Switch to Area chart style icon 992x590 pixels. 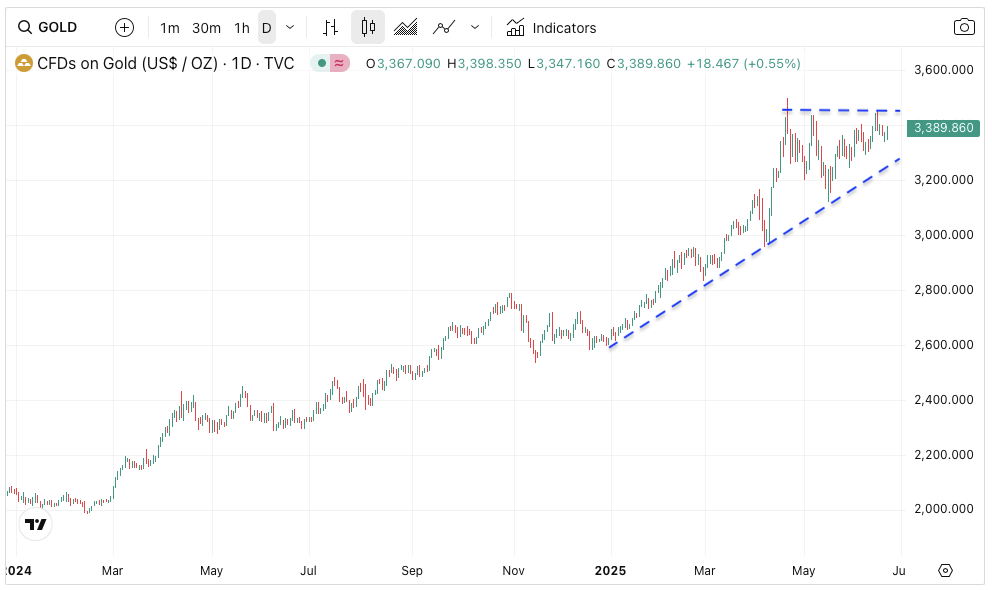(x=406, y=28)
